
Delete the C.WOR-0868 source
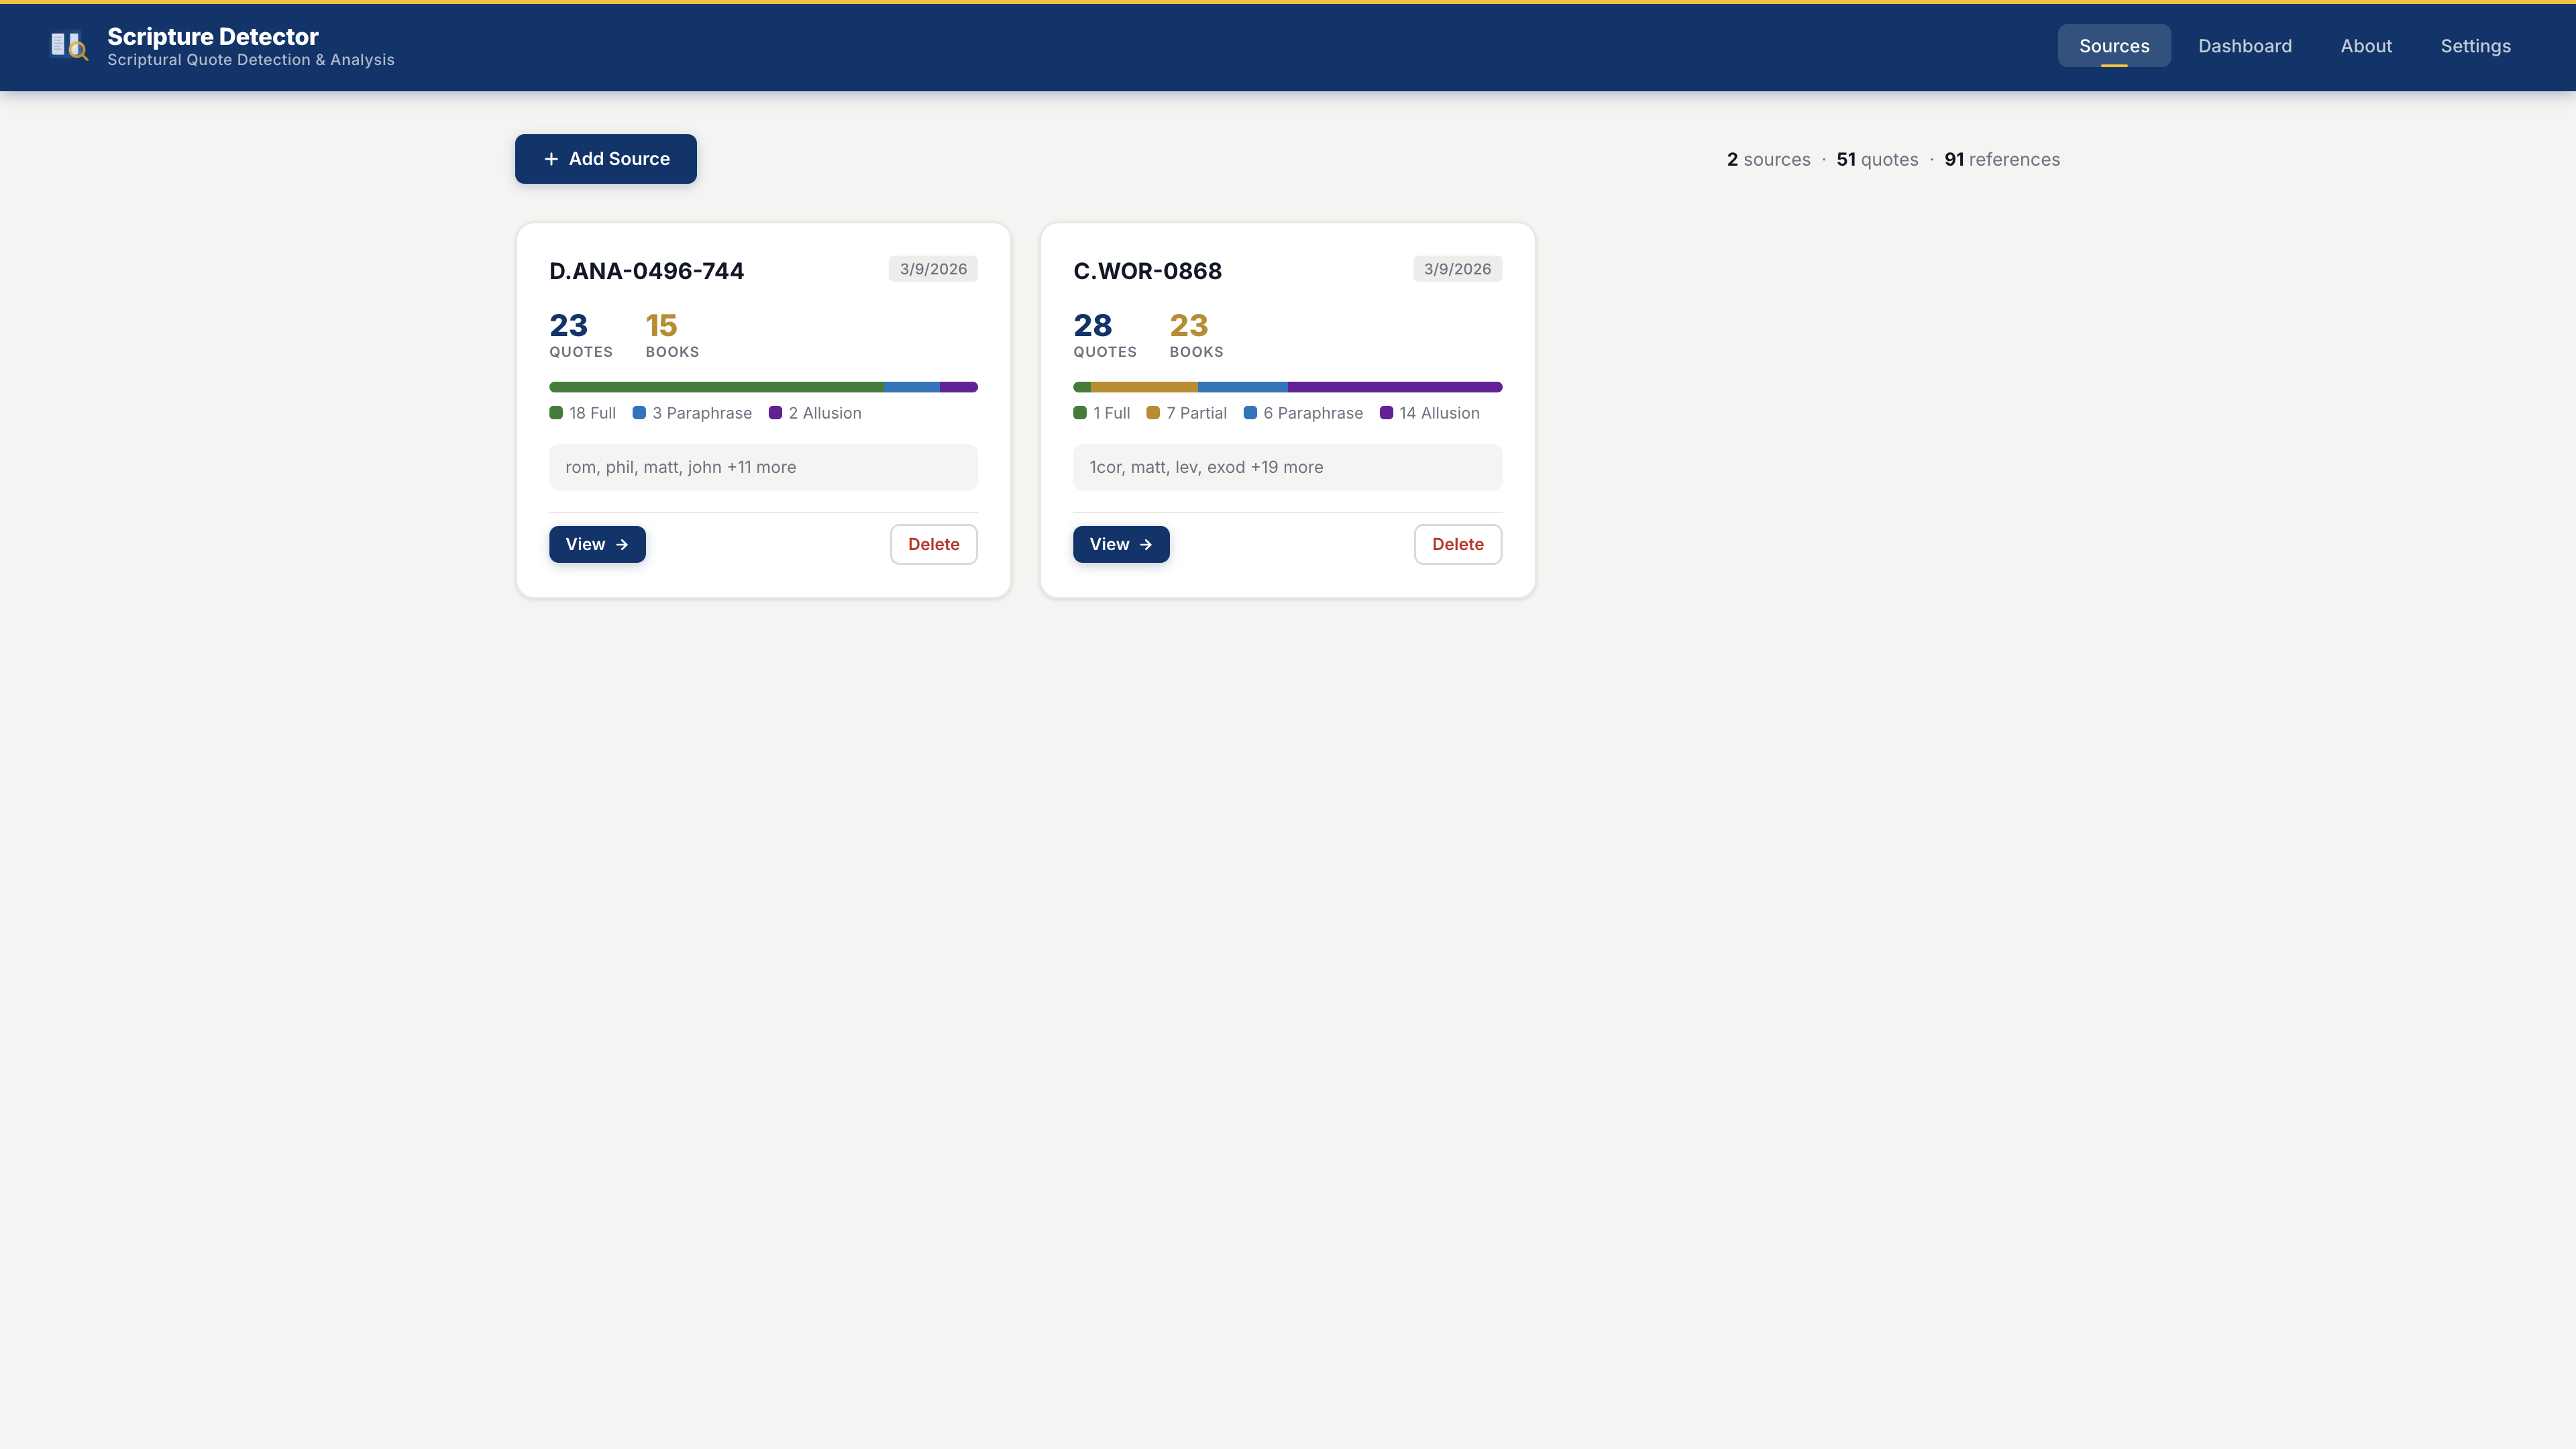tap(1457, 544)
